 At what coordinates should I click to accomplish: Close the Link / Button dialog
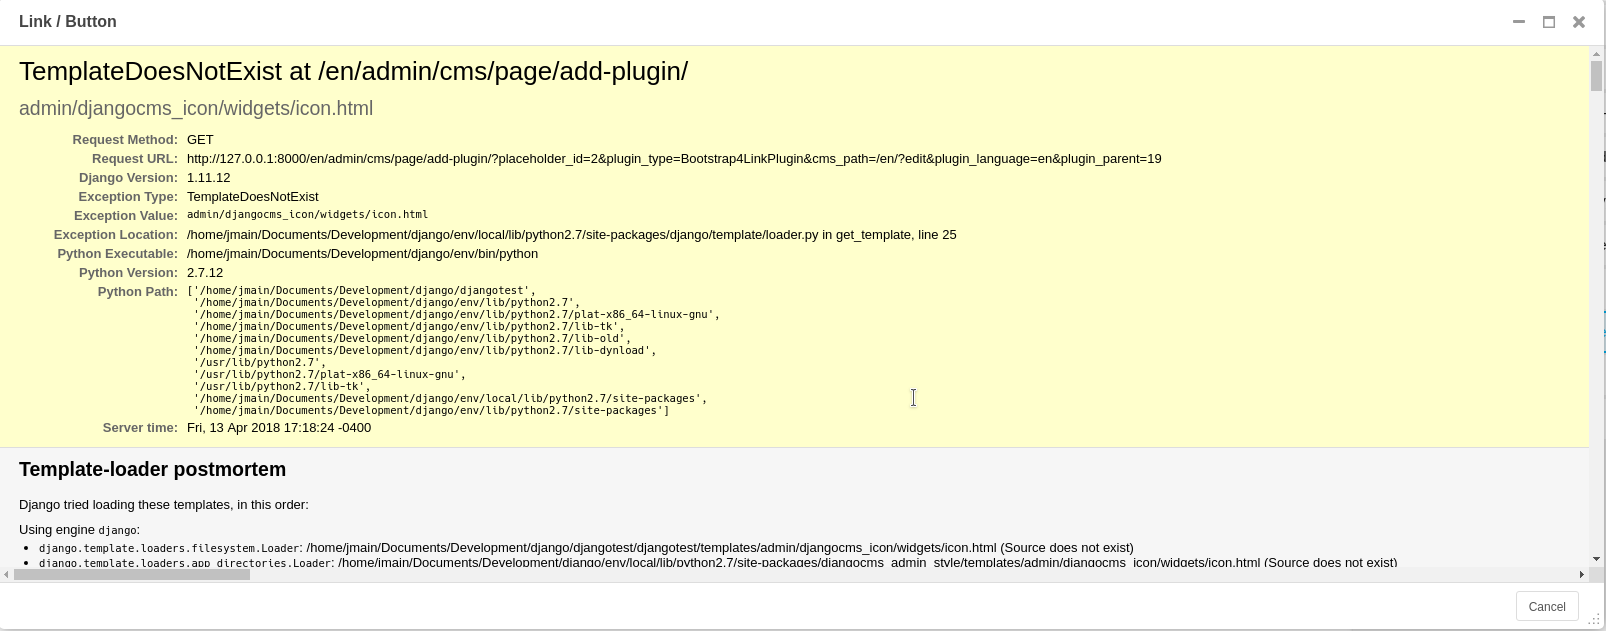(x=1579, y=21)
